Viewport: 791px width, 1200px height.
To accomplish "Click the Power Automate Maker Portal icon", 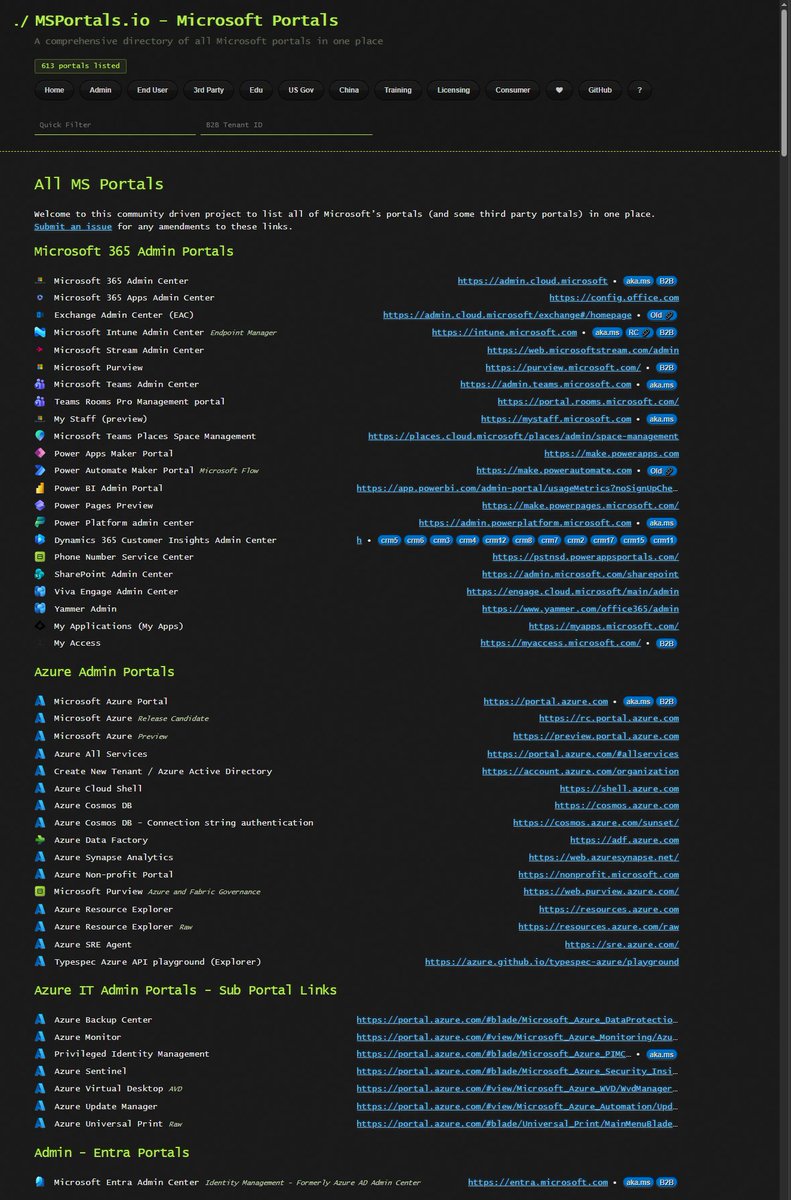I will [x=40, y=470].
